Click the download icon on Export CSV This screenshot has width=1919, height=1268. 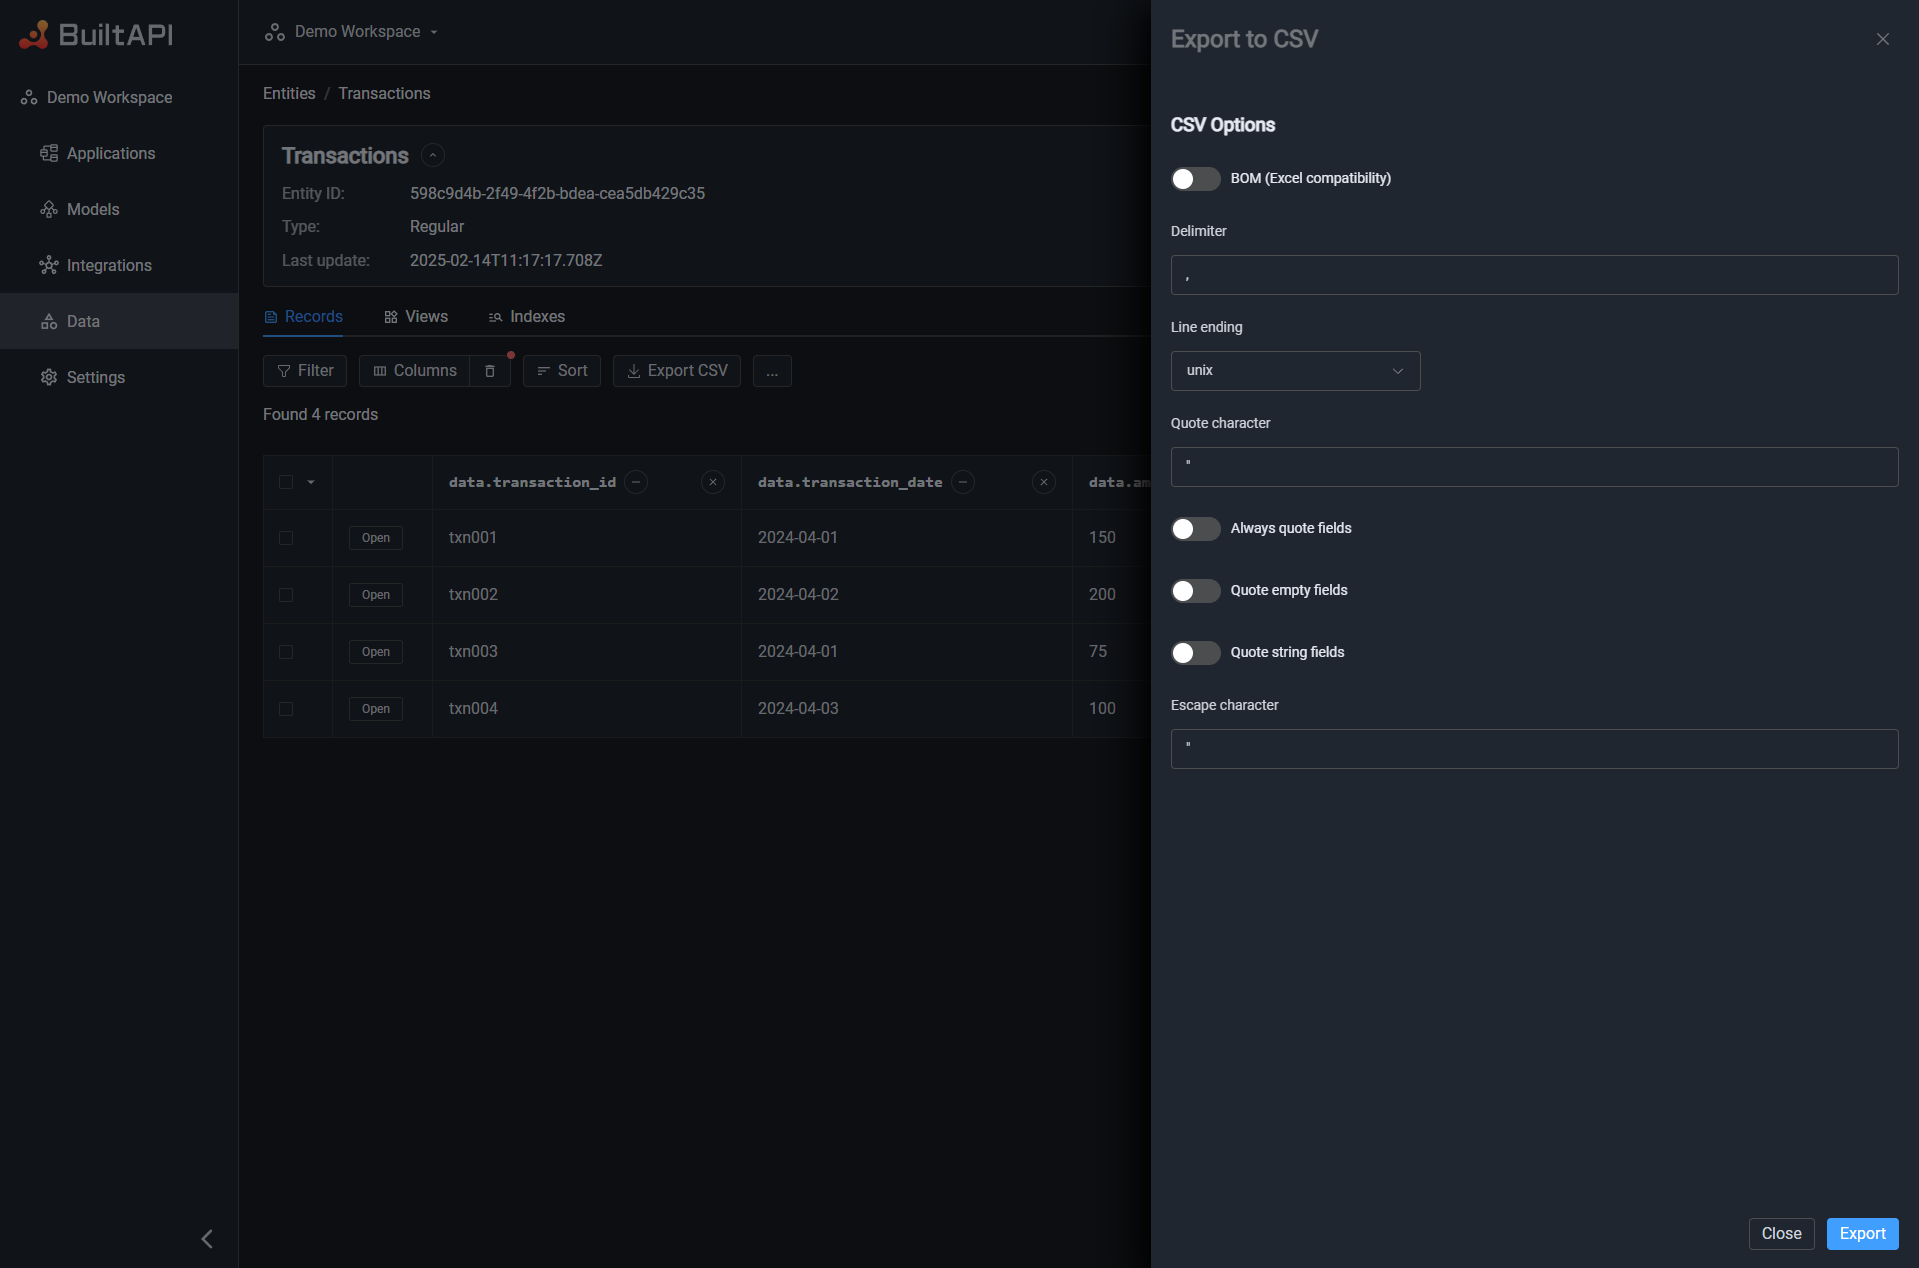point(633,371)
